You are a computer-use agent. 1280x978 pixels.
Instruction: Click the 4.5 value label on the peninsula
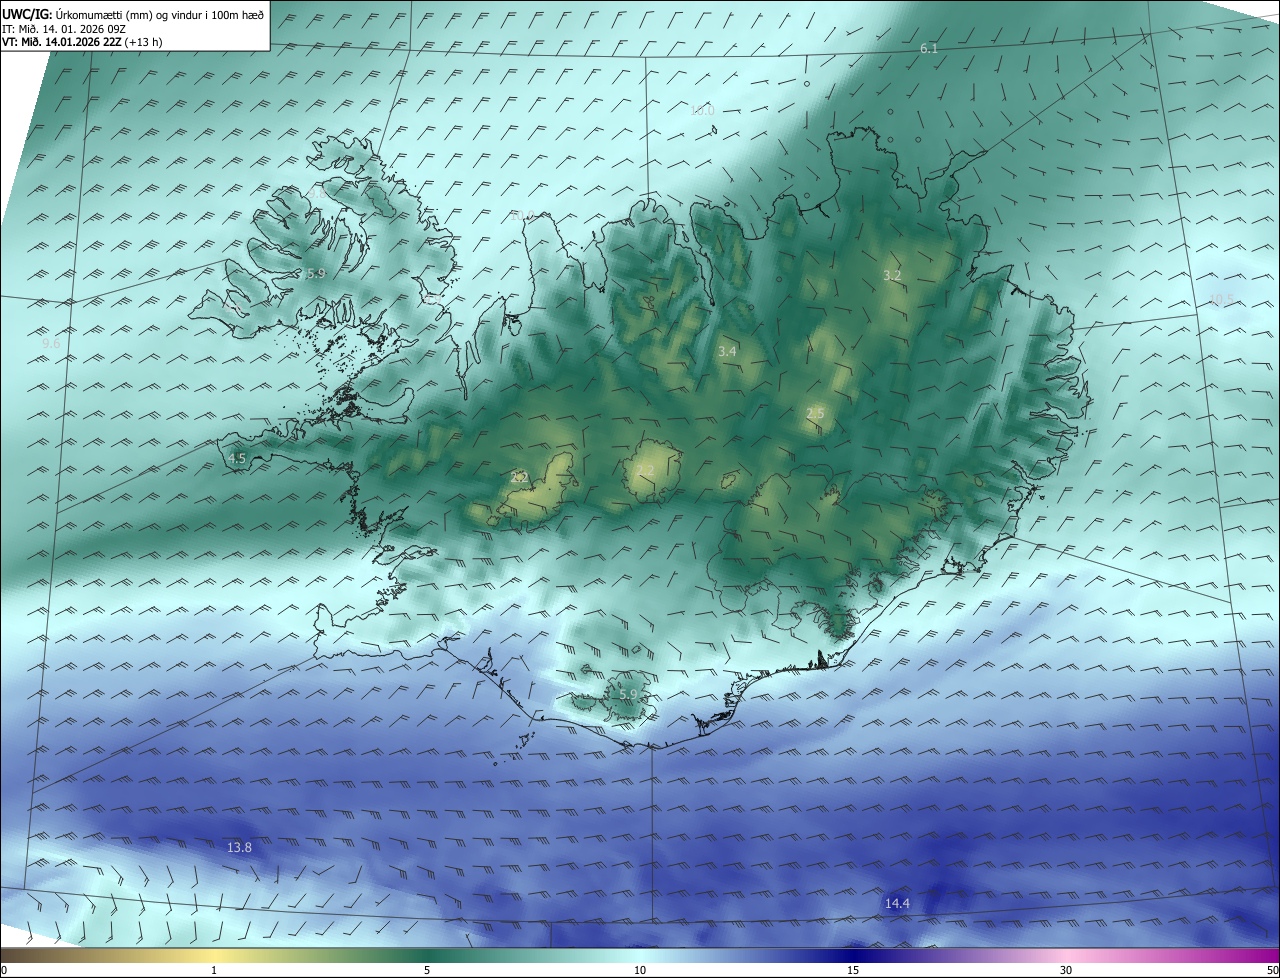coord(237,458)
